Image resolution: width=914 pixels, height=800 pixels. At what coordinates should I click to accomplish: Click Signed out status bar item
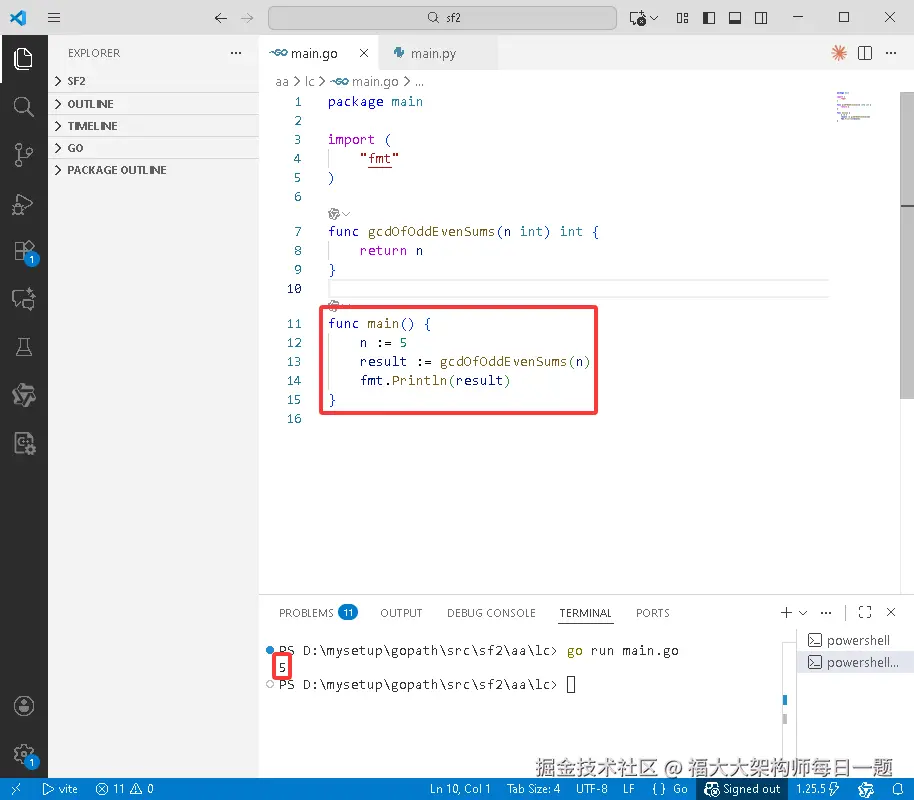click(x=742, y=789)
